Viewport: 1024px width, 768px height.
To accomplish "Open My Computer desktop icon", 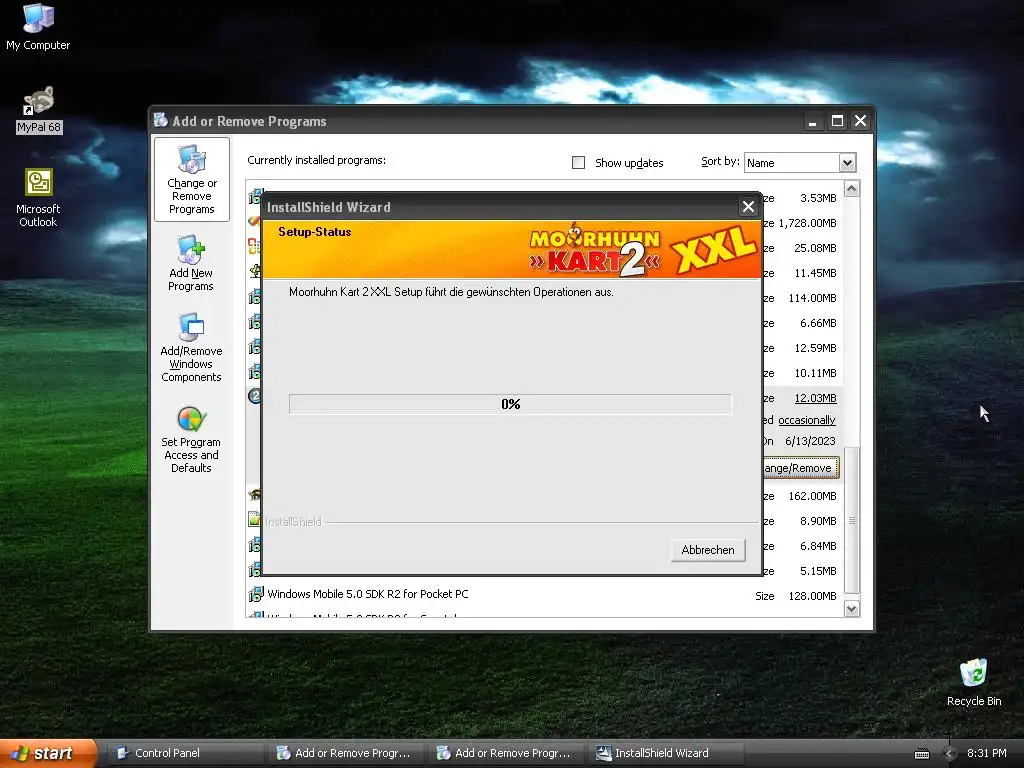I will click(x=38, y=26).
